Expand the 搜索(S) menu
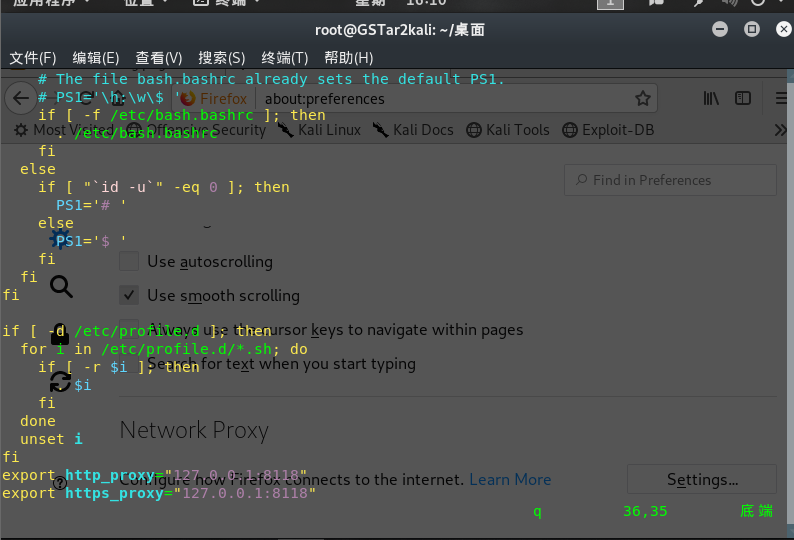The height and width of the screenshot is (540, 794). pos(222,58)
